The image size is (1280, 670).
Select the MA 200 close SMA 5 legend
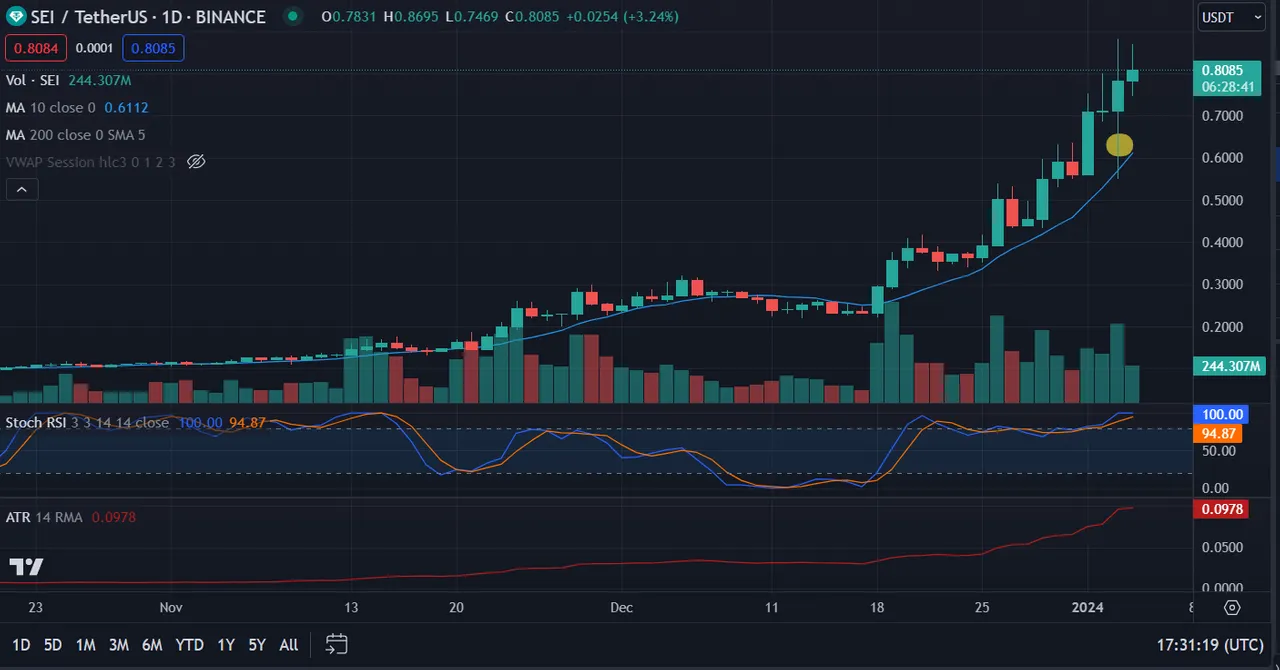click(75, 135)
